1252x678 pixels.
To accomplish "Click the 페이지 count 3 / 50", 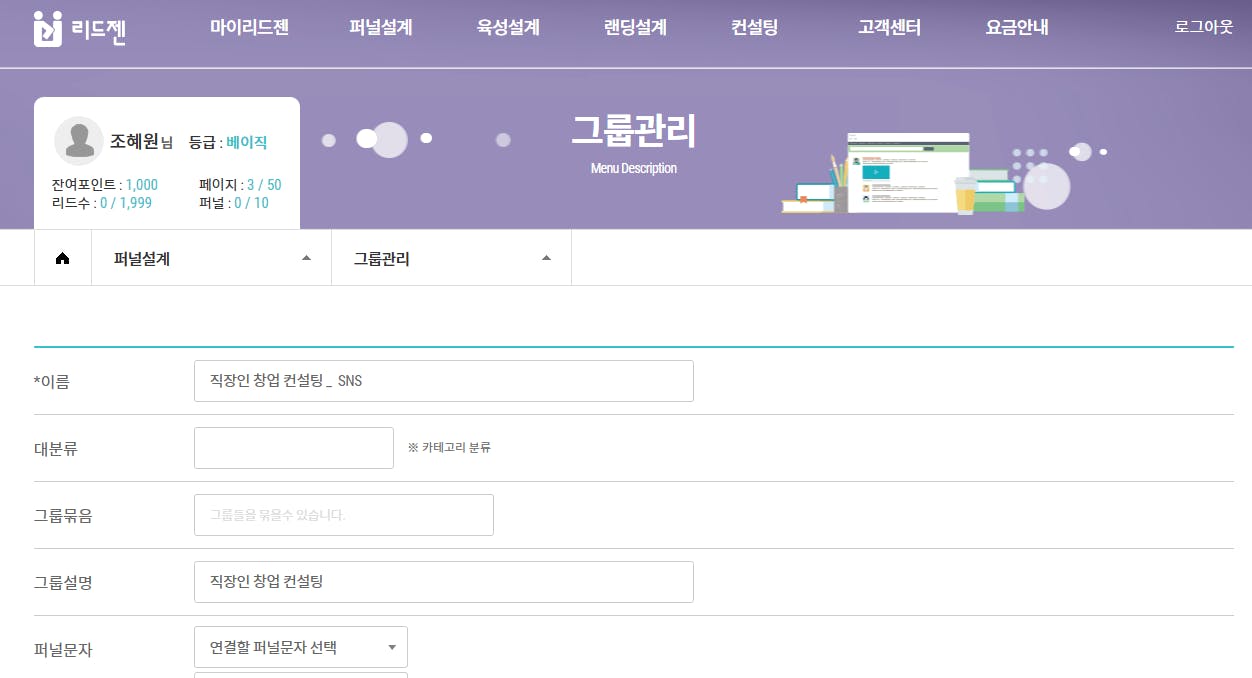I will tap(264, 185).
